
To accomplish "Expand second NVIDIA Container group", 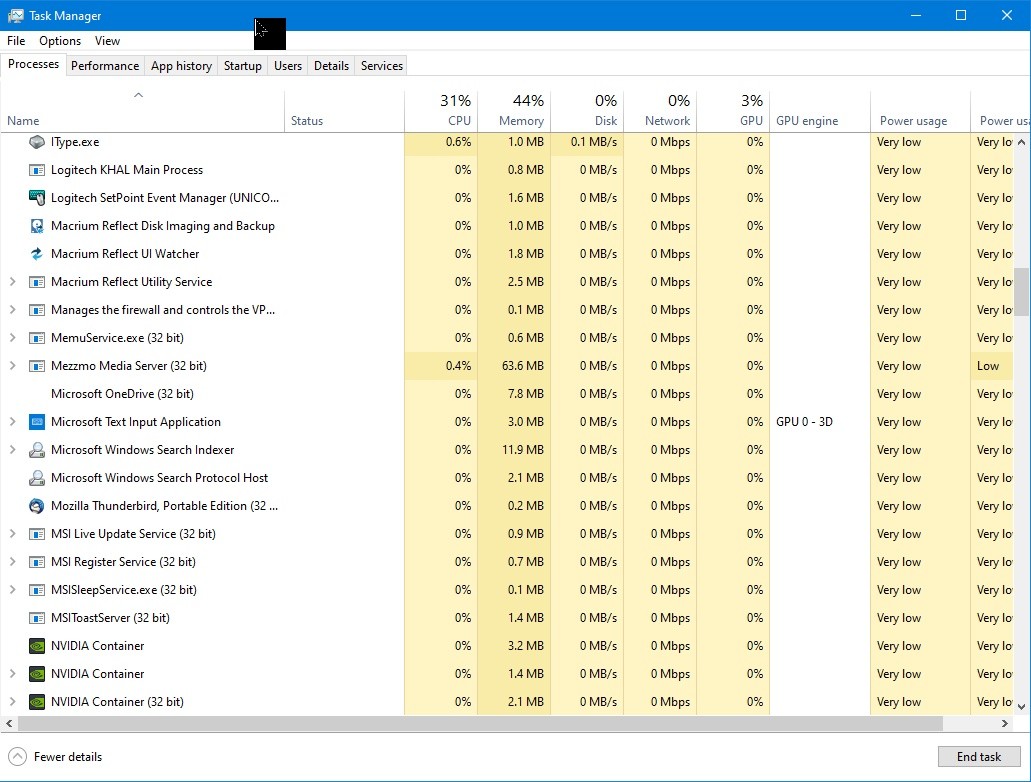I will pos(12,674).
